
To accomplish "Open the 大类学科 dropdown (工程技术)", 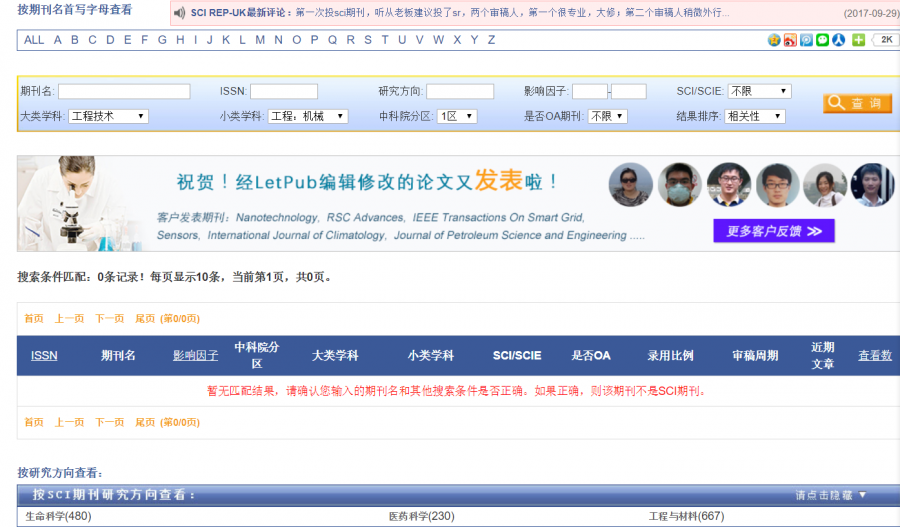I will pyautogui.click(x=108, y=116).
